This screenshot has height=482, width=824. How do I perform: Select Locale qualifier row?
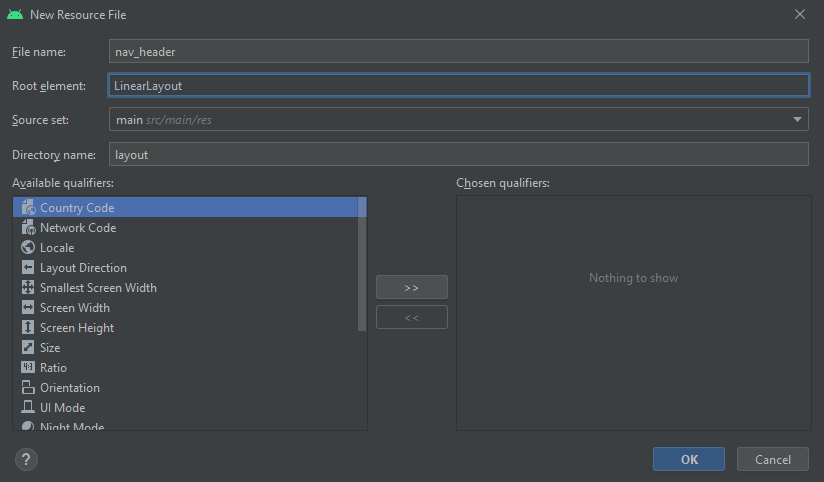click(185, 248)
